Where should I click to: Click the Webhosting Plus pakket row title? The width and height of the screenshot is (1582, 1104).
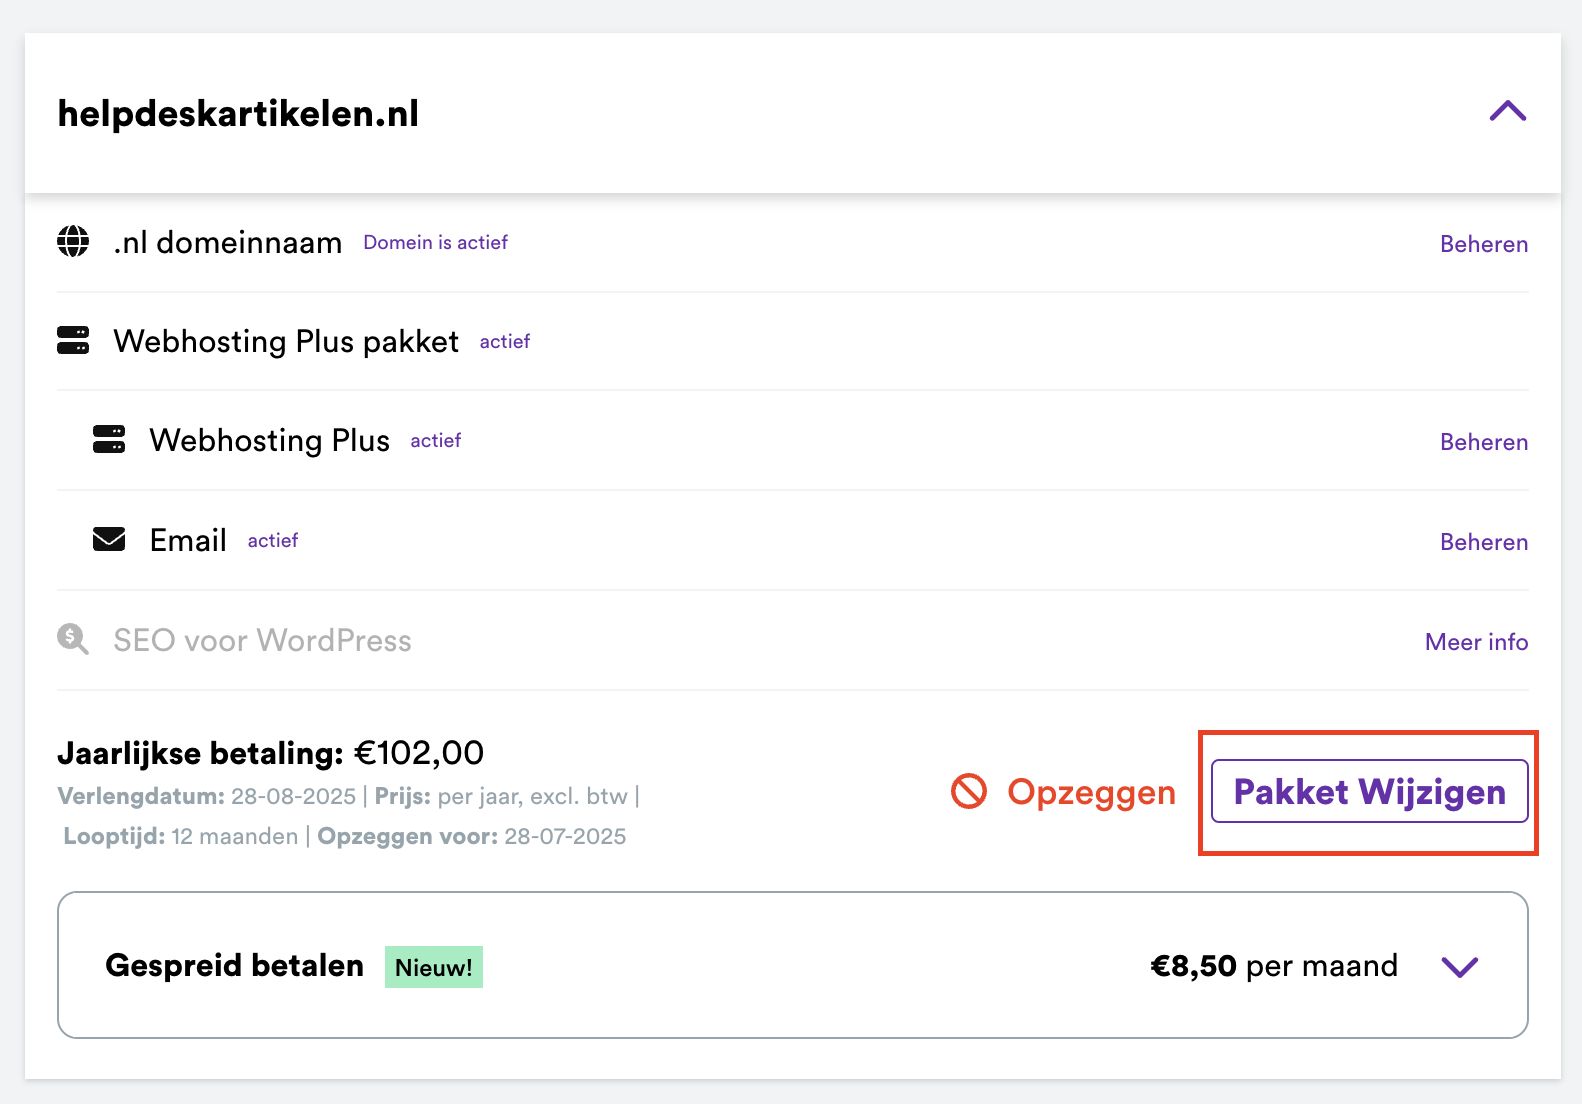(286, 341)
